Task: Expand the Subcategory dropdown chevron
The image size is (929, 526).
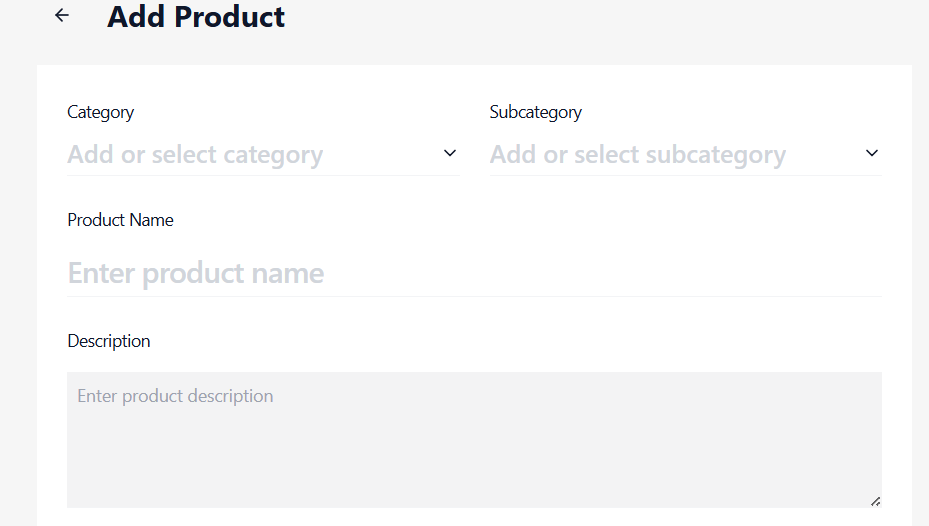Action: pyautogui.click(x=872, y=153)
